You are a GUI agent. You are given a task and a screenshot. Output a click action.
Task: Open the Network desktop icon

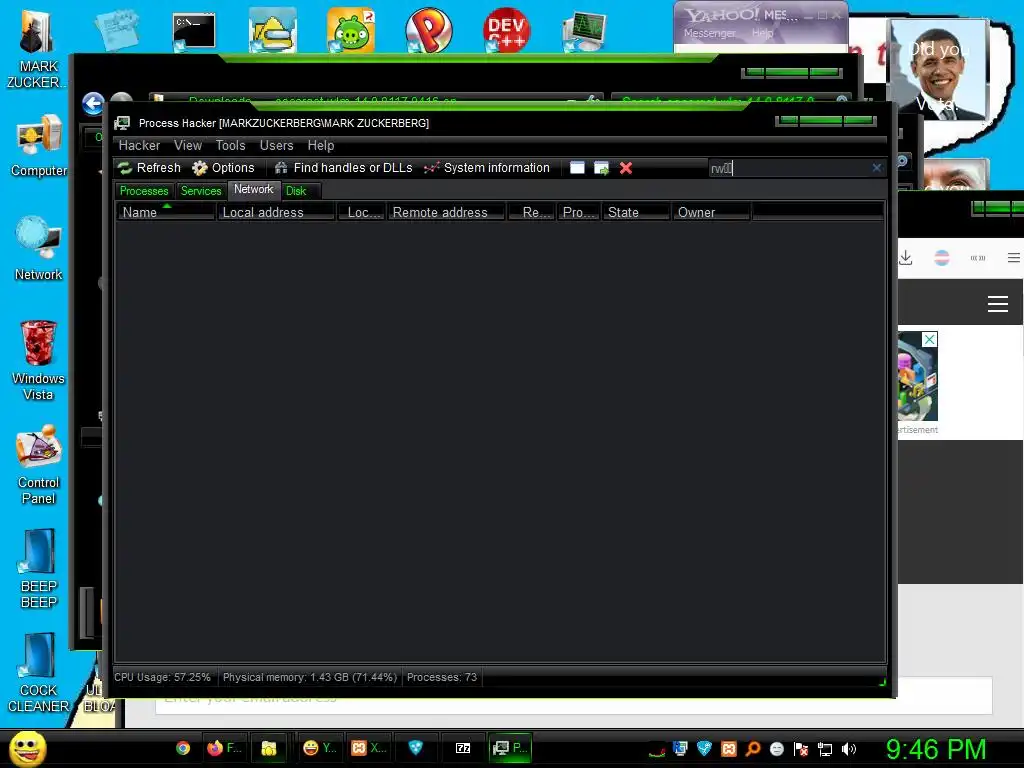pos(39,248)
